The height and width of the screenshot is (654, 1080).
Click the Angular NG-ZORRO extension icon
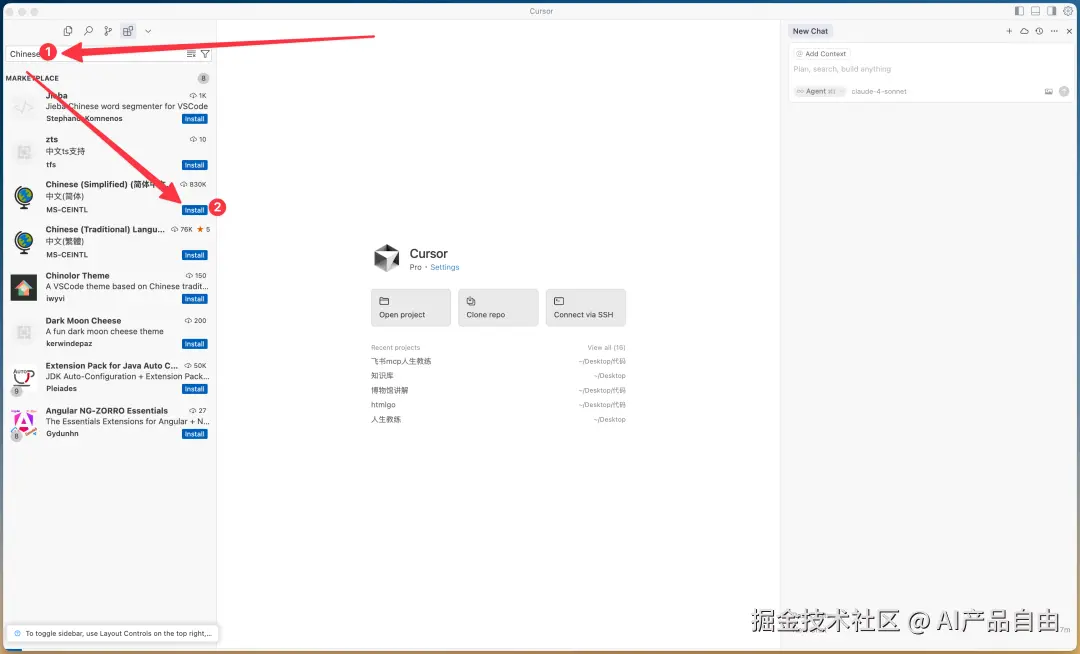coord(23,423)
